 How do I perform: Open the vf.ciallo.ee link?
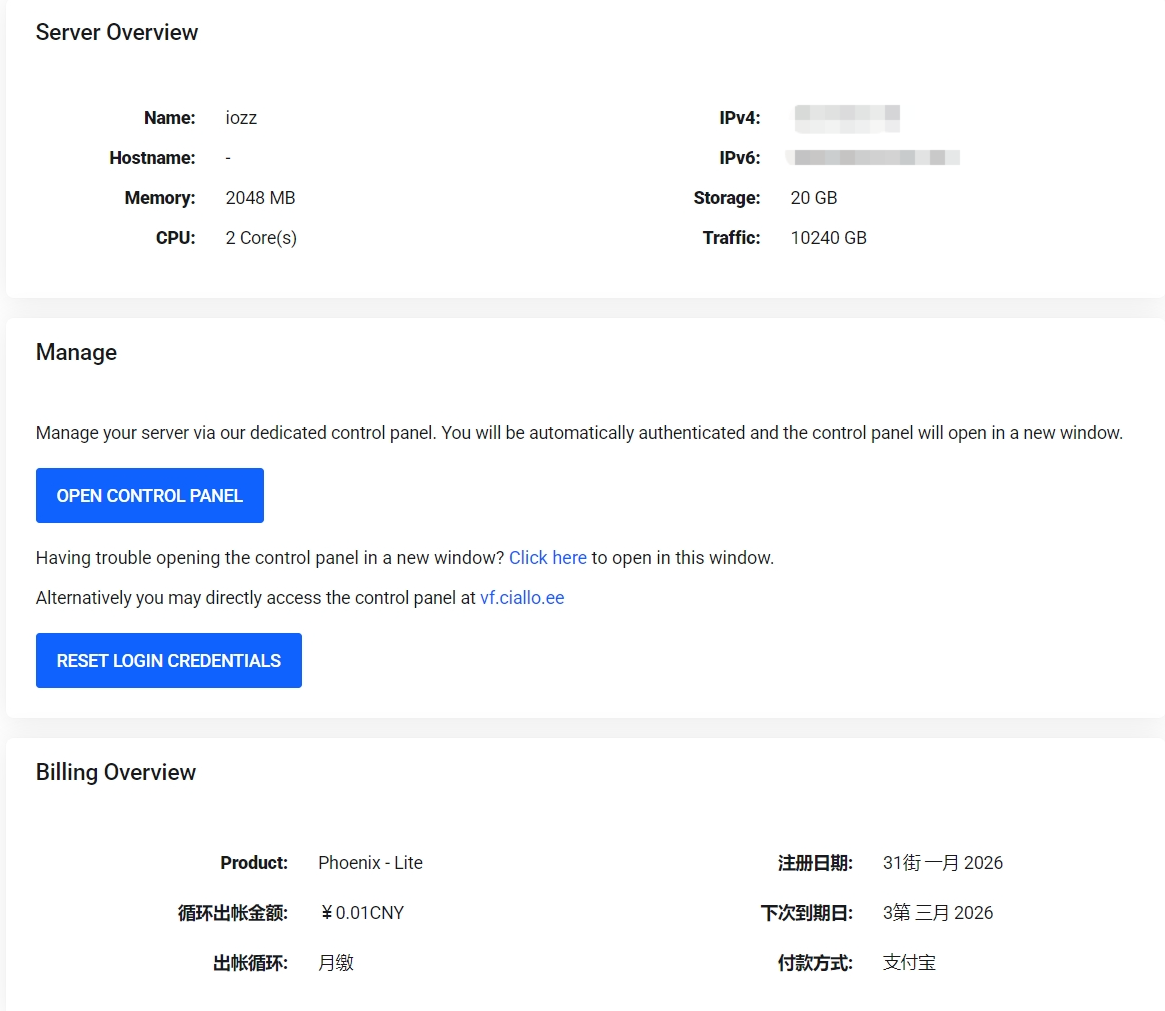(x=522, y=598)
